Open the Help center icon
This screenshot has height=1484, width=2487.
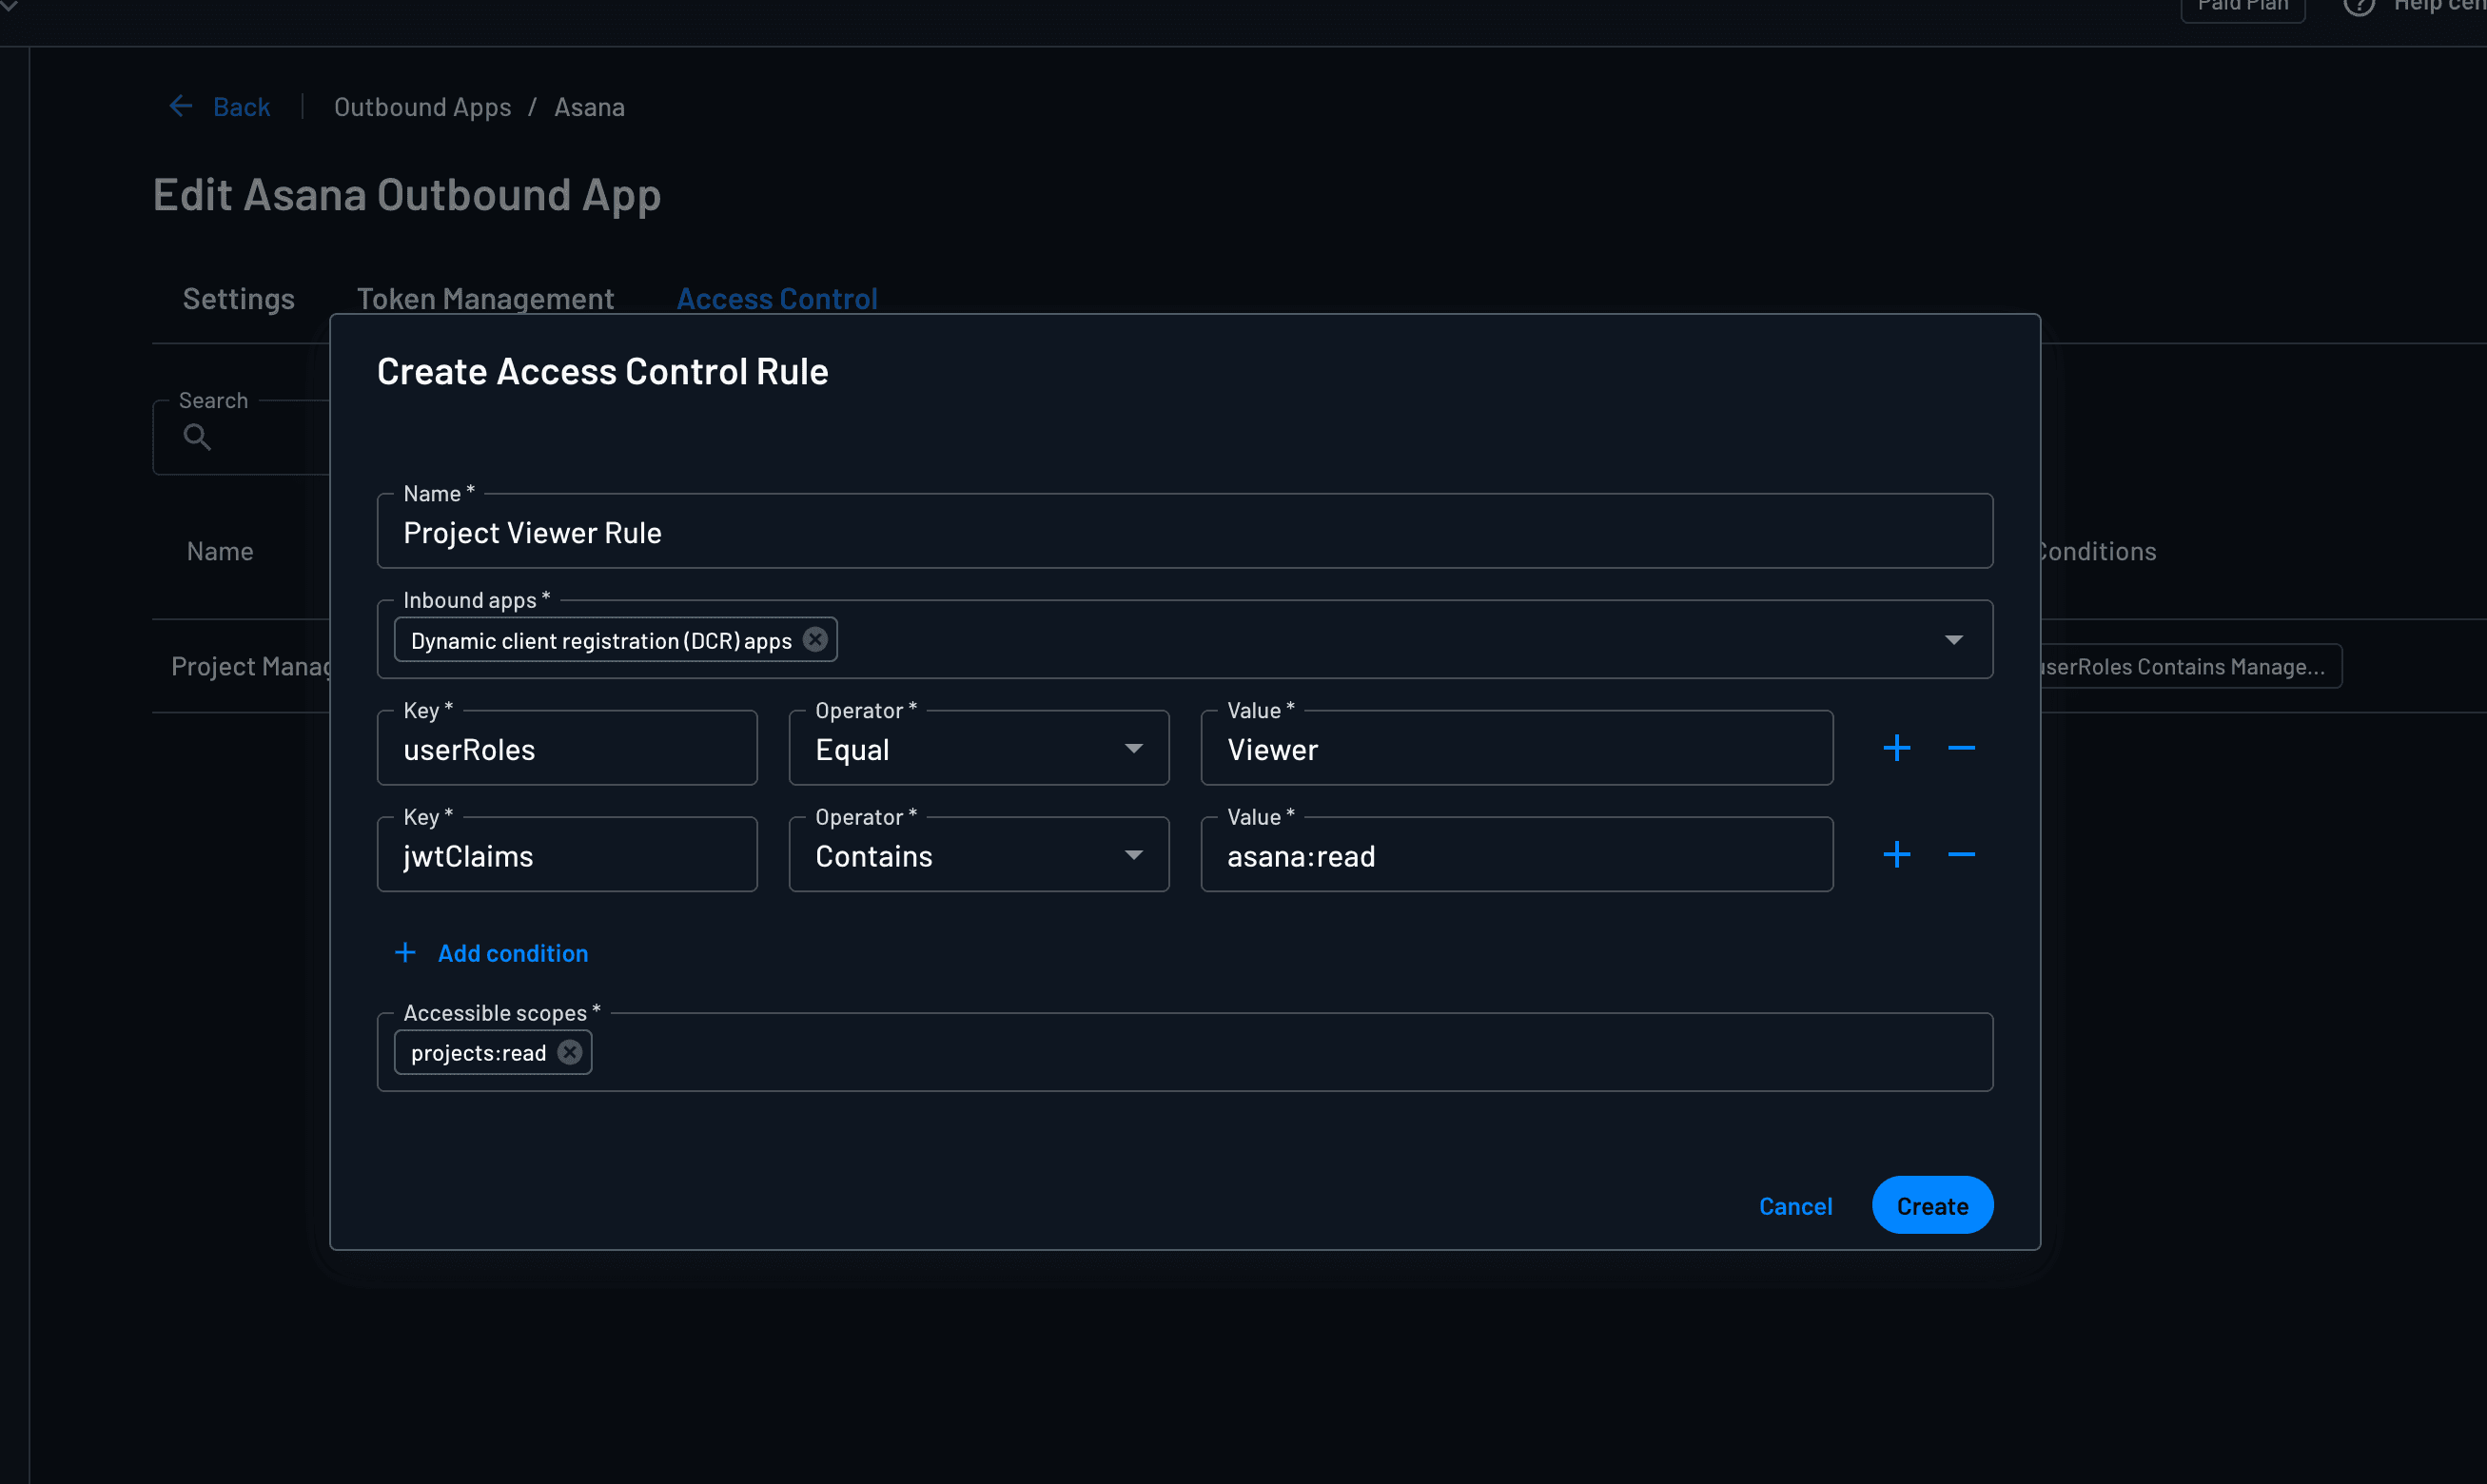click(2358, 6)
